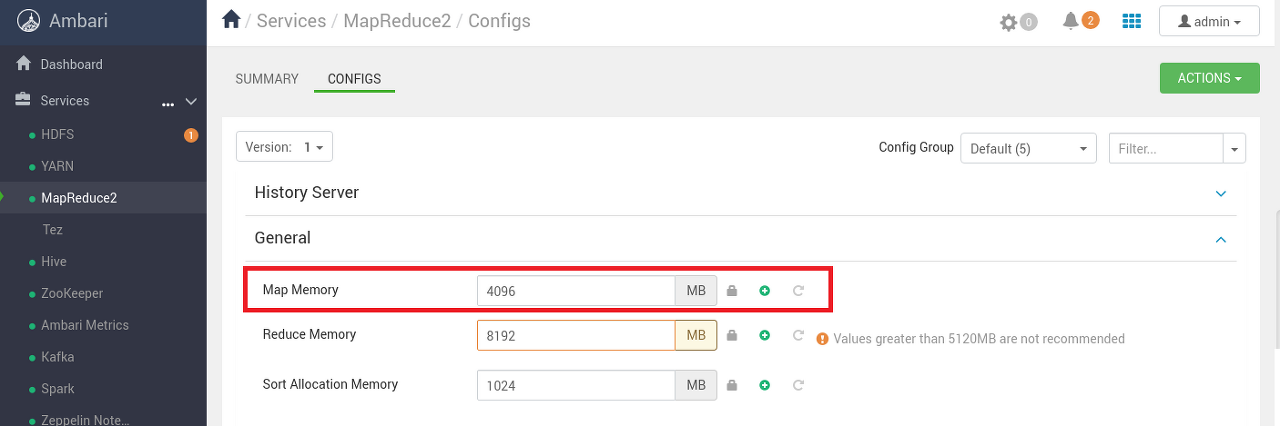Open background operations gear icon
1280x426 pixels.
click(1008, 22)
